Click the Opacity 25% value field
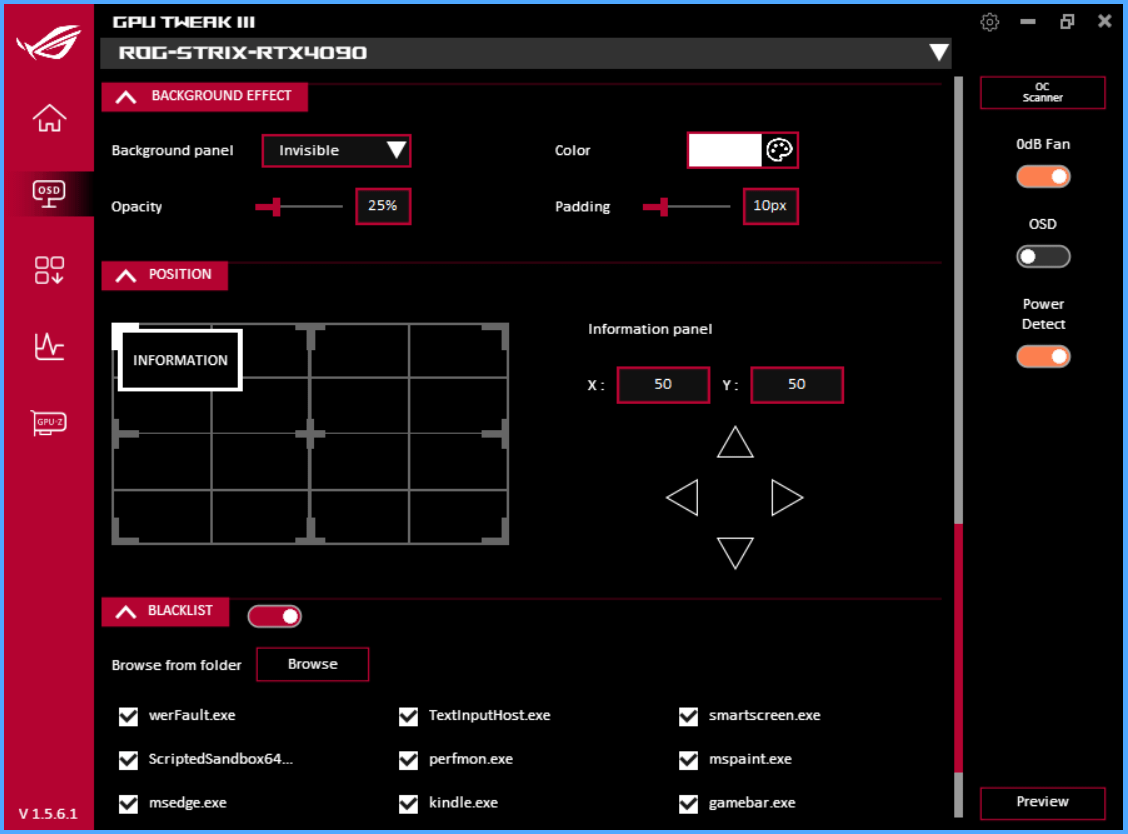This screenshot has width=1128, height=834. (x=383, y=206)
